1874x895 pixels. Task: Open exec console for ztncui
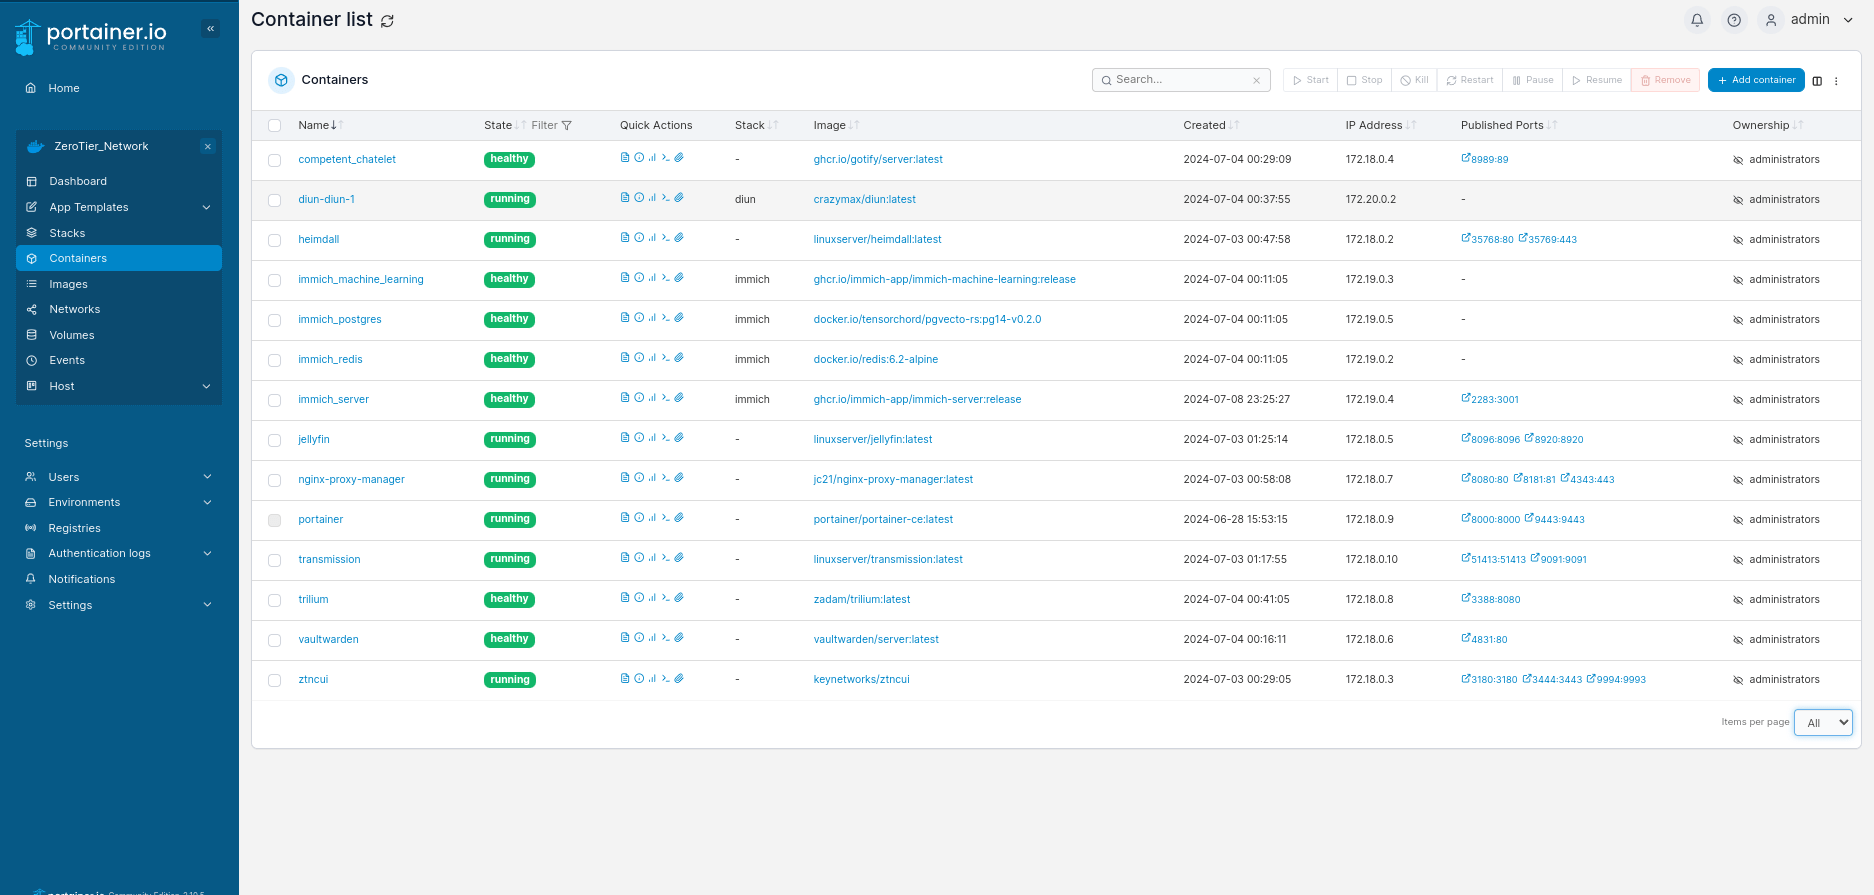click(x=666, y=678)
